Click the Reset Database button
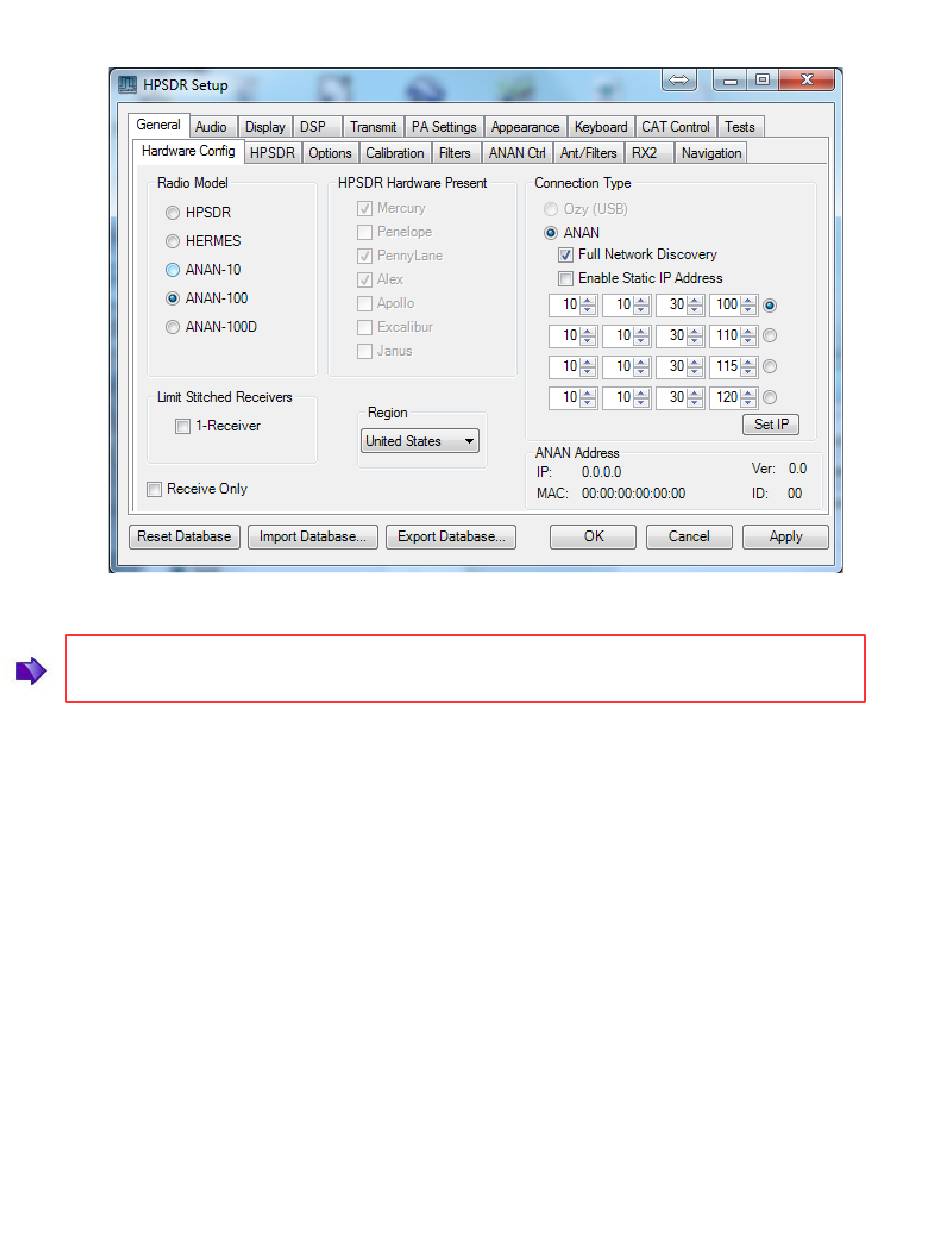The height and width of the screenshot is (1237, 950). point(185,537)
